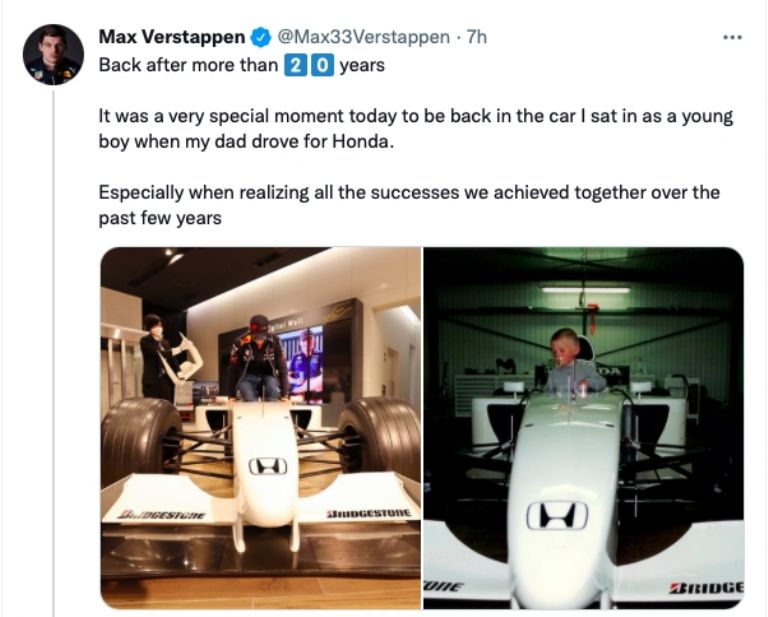Open Max Verstappen's profile avatar

[53, 55]
